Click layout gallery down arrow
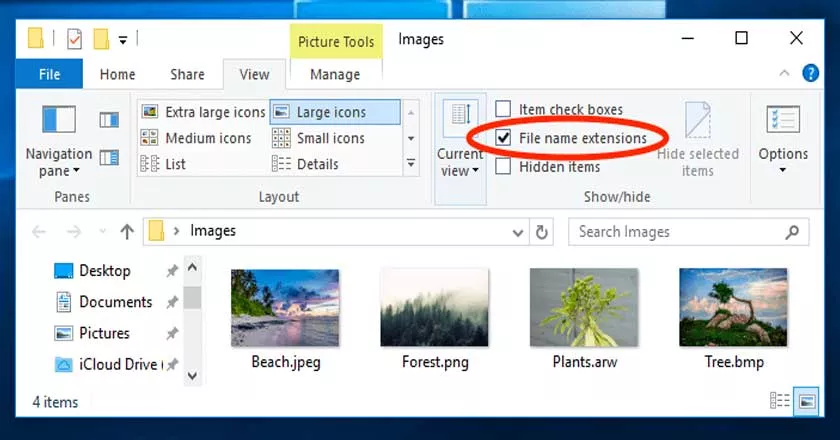840x440 pixels. [x=411, y=138]
